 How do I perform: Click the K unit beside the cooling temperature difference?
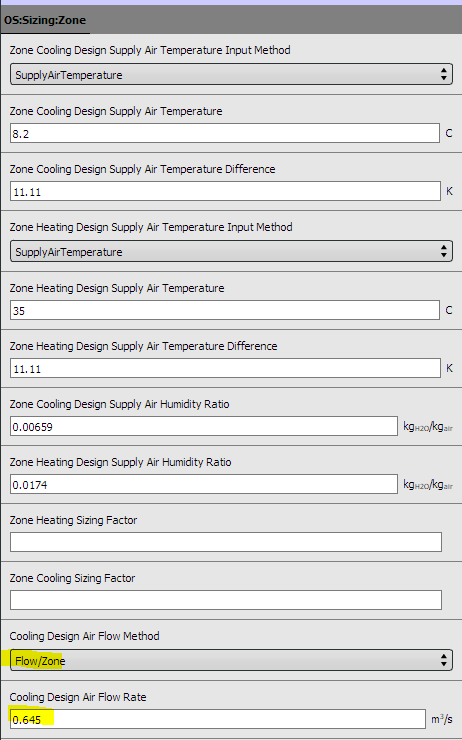[x=449, y=192]
